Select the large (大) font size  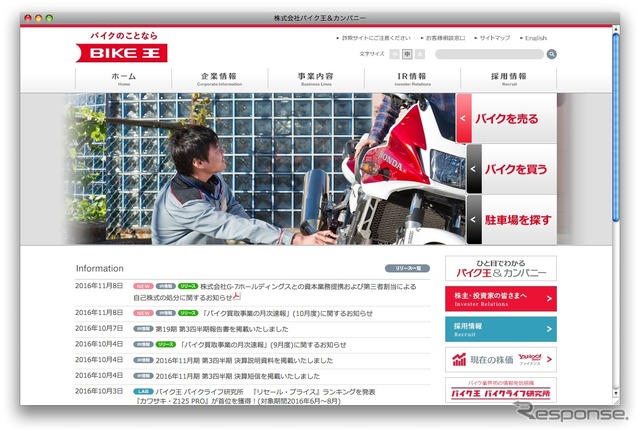[x=420, y=54]
